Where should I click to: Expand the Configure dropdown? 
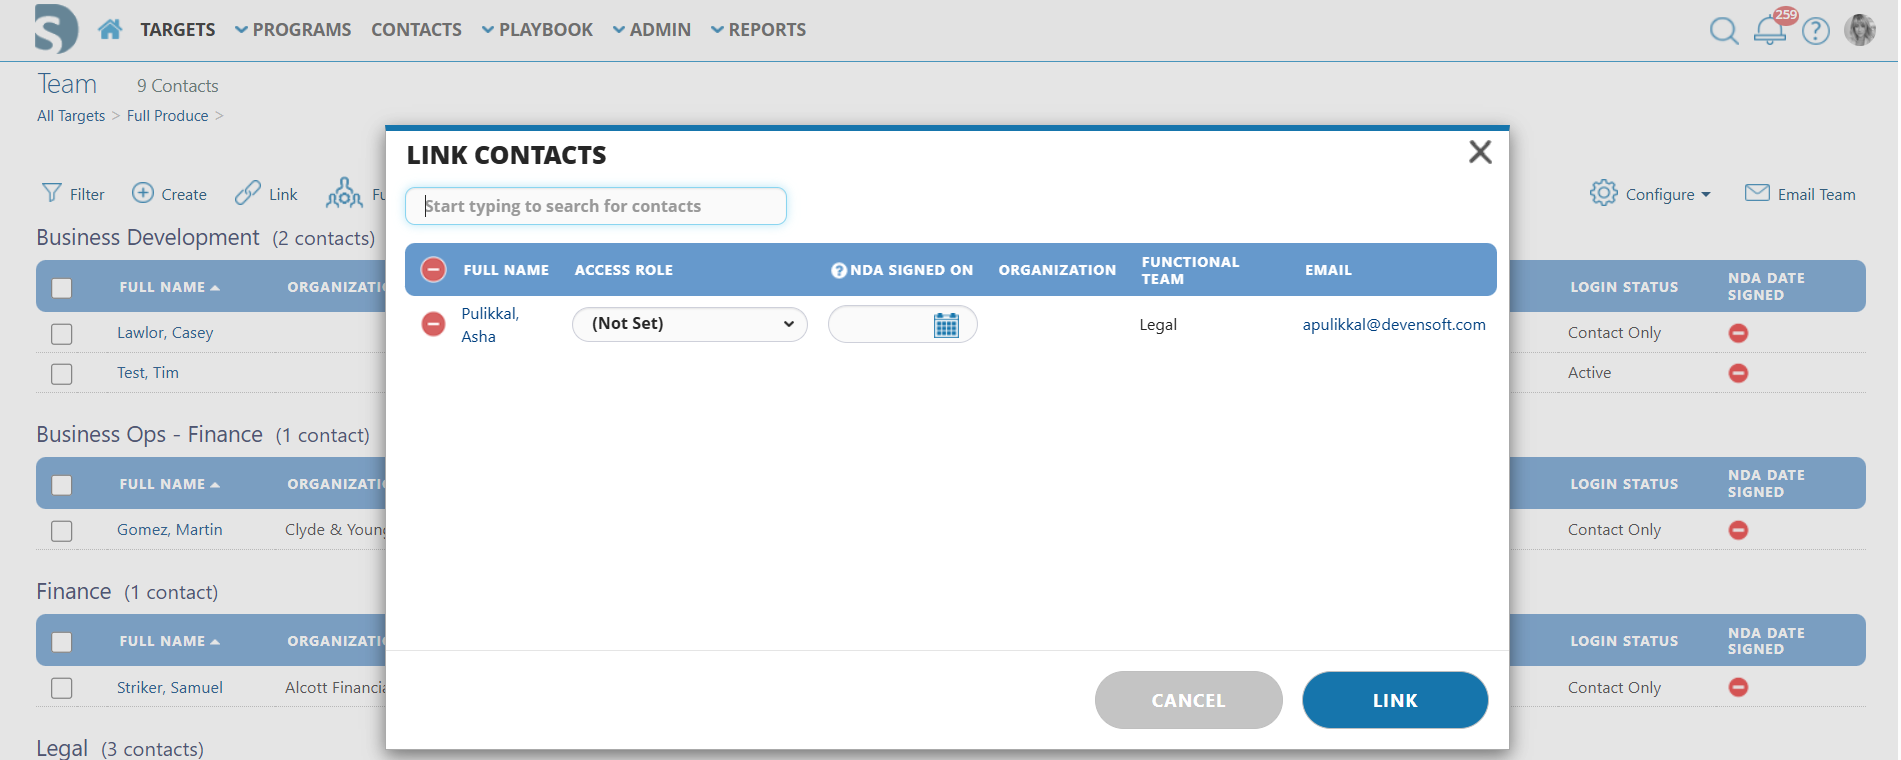pos(1650,194)
